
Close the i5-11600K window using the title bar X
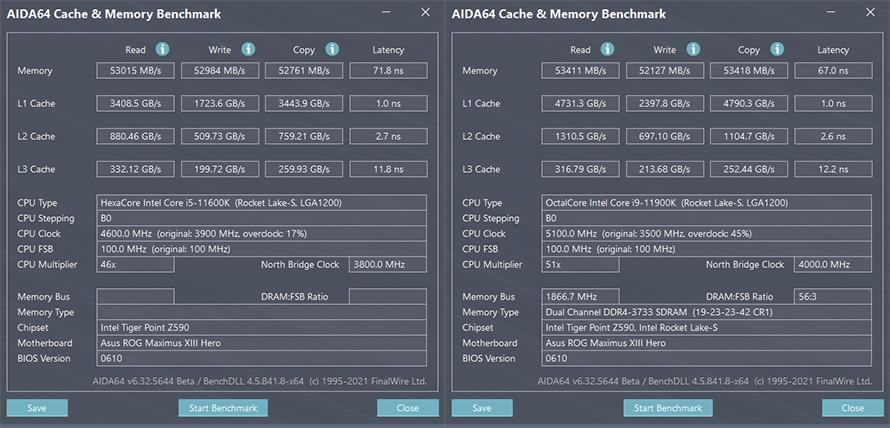[425, 13]
